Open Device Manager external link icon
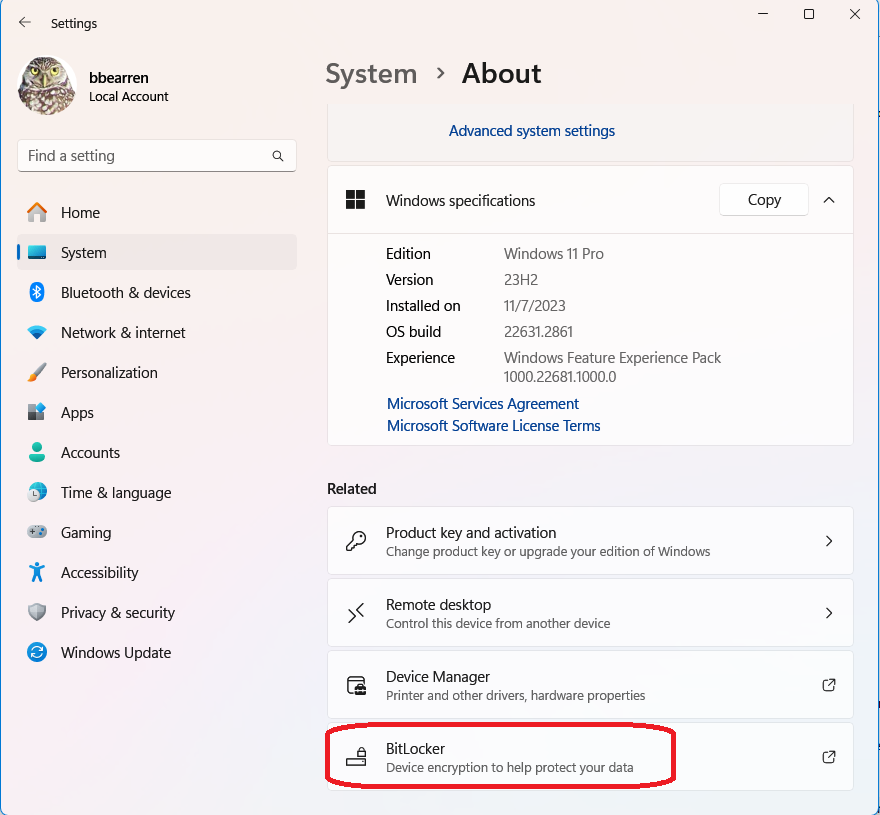The image size is (880, 815). click(829, 685)
